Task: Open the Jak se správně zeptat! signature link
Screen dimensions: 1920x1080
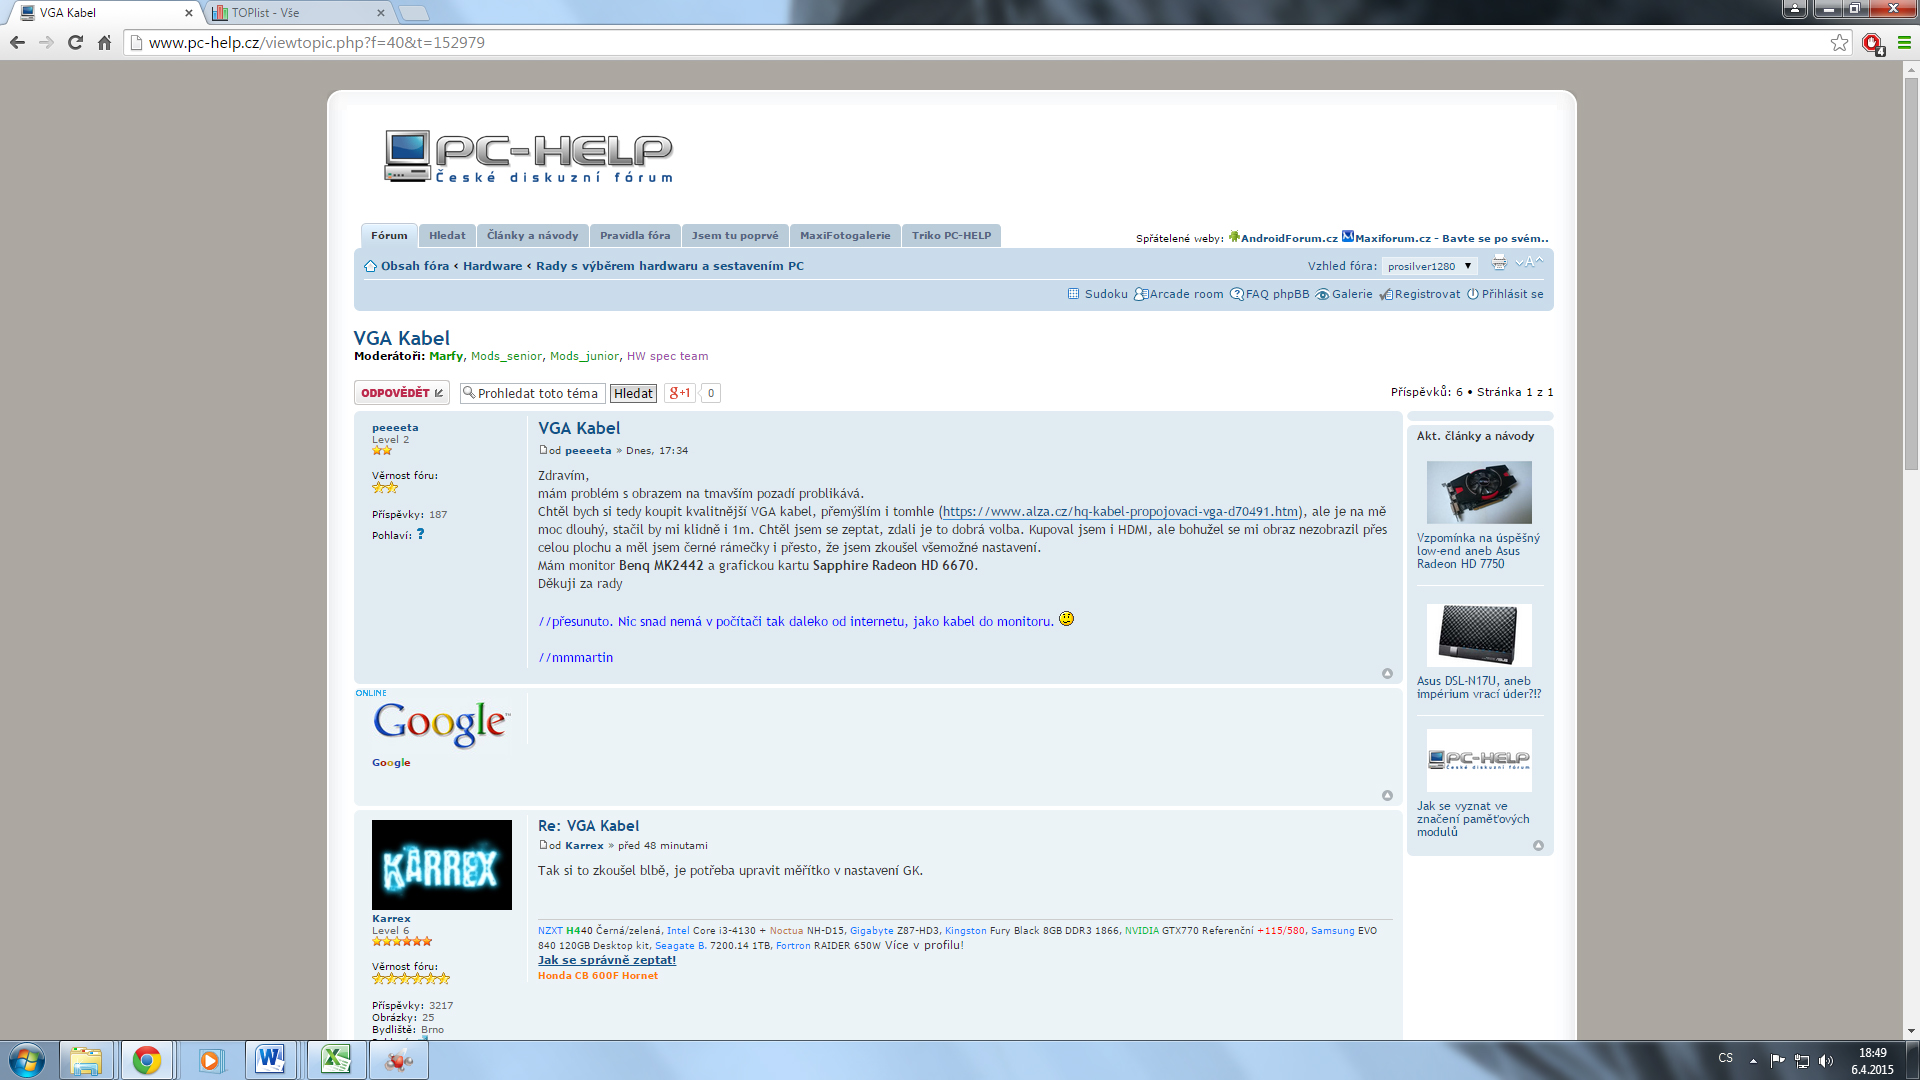Action: tap(607, 960)
